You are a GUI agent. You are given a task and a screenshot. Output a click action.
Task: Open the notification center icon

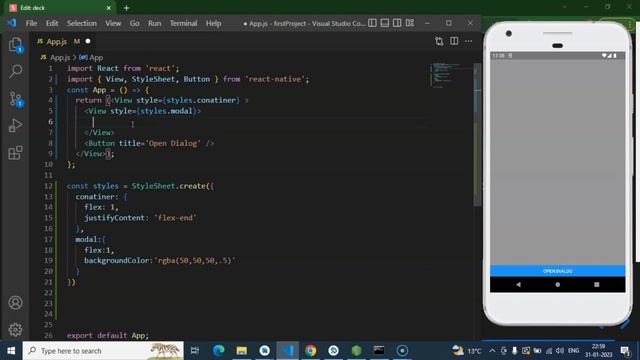[x=625, y=351]
